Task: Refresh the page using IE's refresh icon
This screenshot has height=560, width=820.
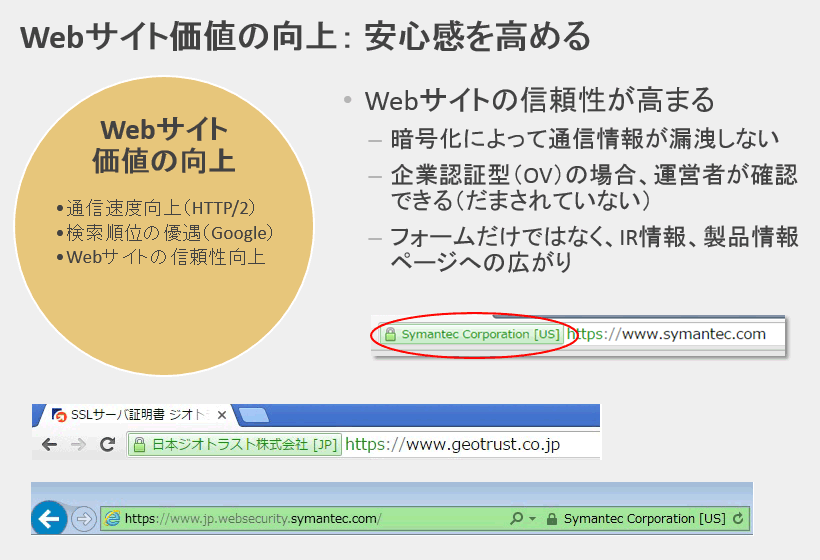Action: 738,518
